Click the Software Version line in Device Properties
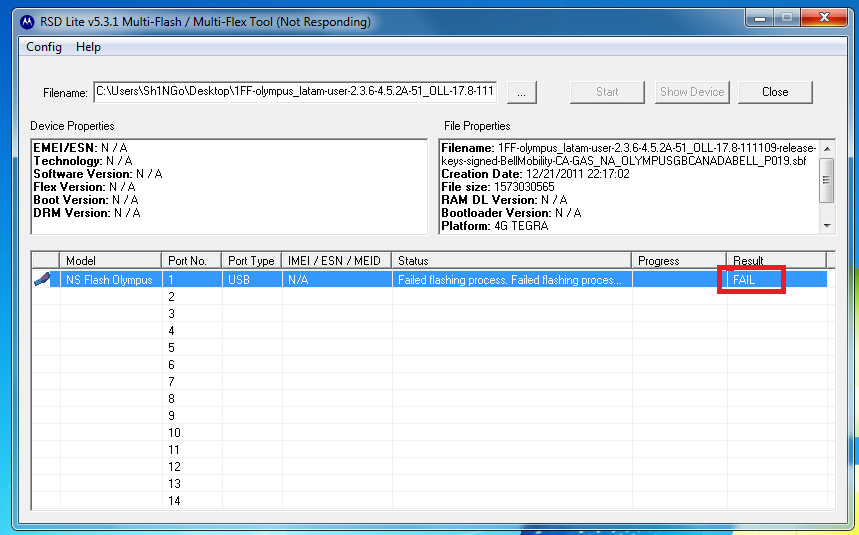859x535 pixels. click(x=98, y=174)
